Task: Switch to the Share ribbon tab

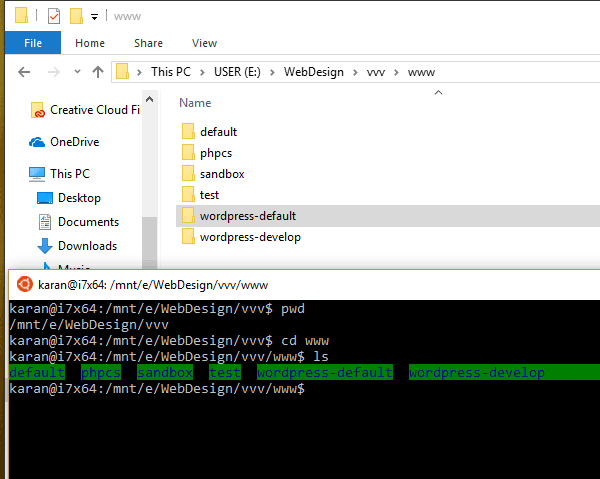Action: click(x=148, y=43)
